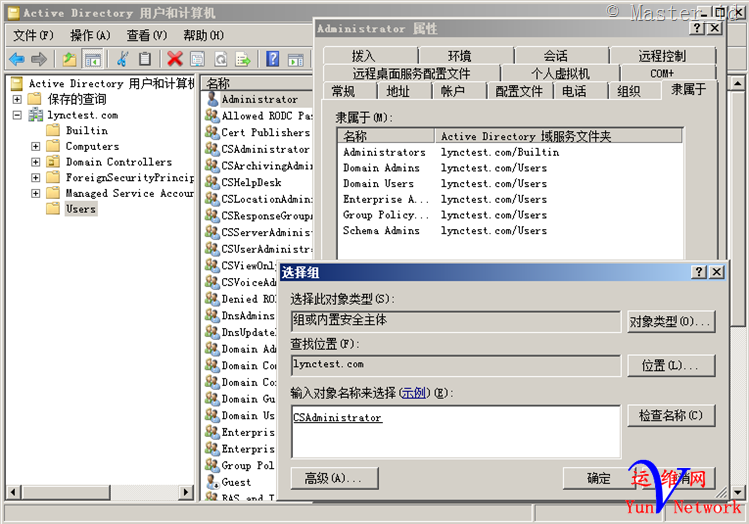Click the Builtin folder icon
749x524 pixels.
[53, 130]
